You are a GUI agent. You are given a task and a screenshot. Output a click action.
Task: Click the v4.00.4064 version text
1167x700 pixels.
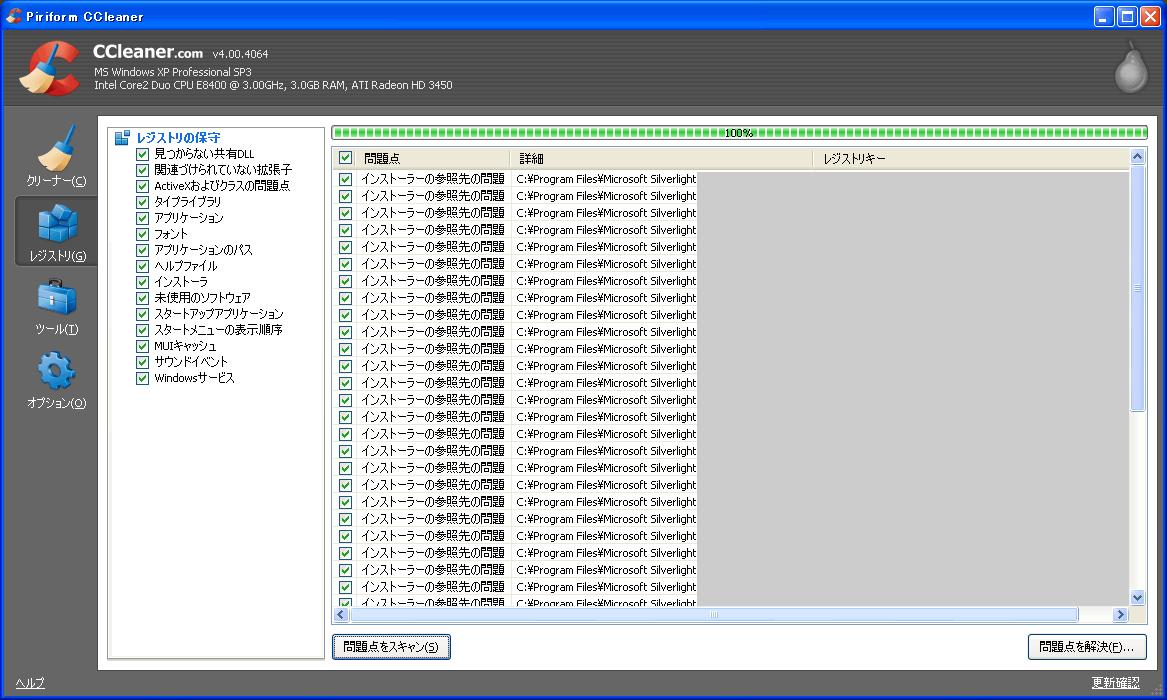coord(240,54)
